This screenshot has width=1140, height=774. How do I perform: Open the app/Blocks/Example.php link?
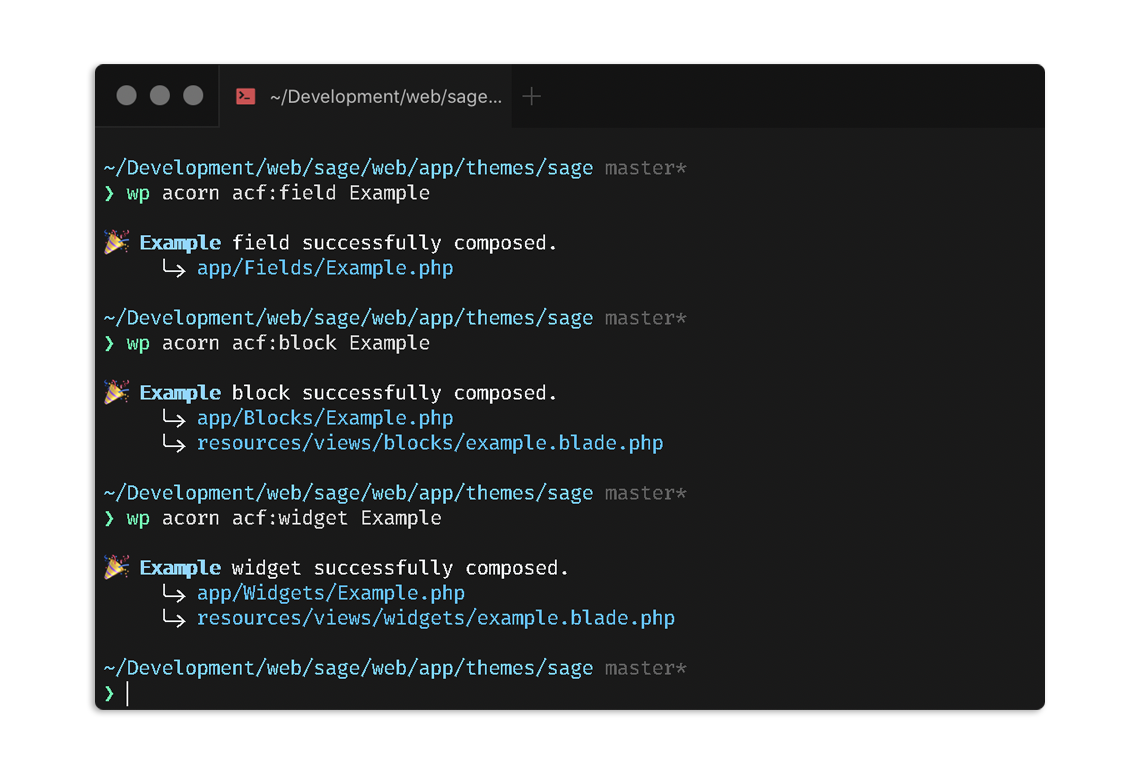(325, 417)
